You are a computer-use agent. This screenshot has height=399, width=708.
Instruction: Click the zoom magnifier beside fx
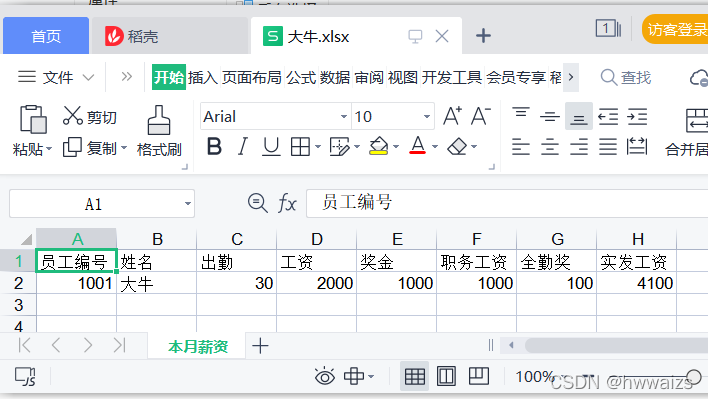click(257, 203)
